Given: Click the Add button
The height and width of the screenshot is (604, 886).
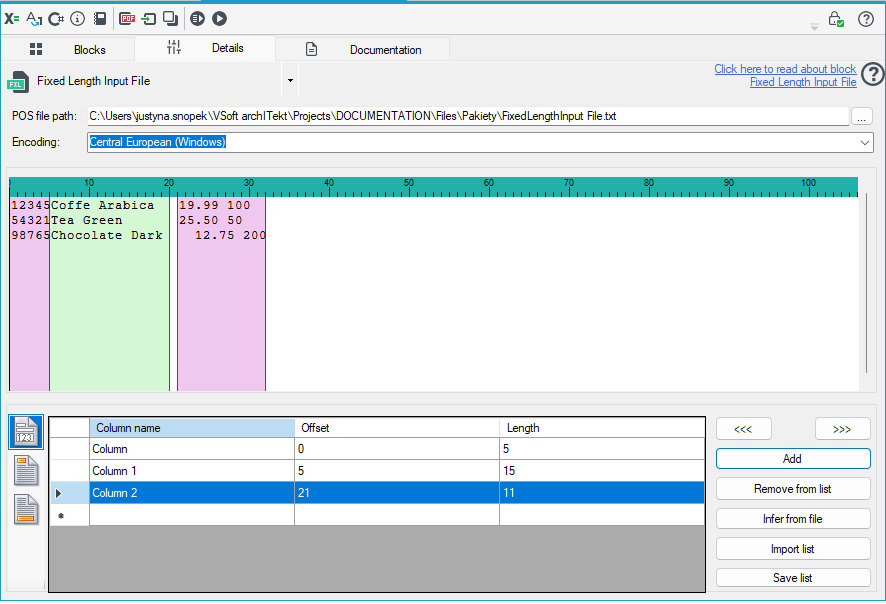Looking at the screenshot, I should [x=793, y=459].
